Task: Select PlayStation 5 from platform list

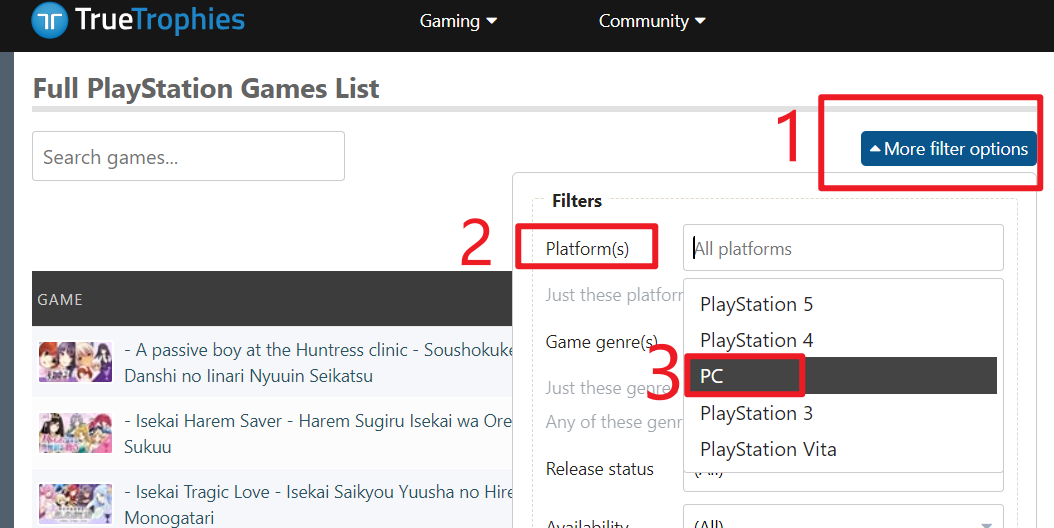Action: pos(843,304)
